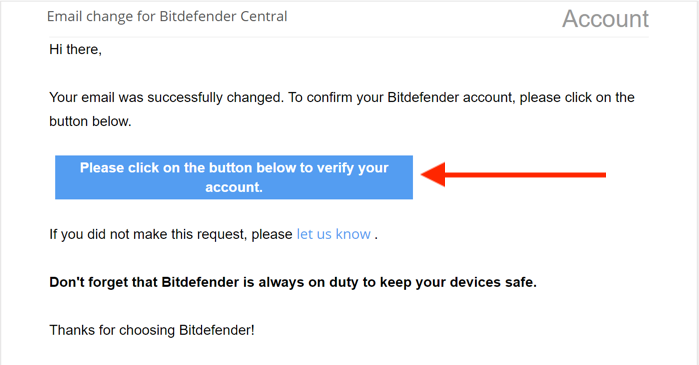Viewport: 699px width, 365px height.
Task: Click the "Account" heading at top right
Action: click(605, 19)
